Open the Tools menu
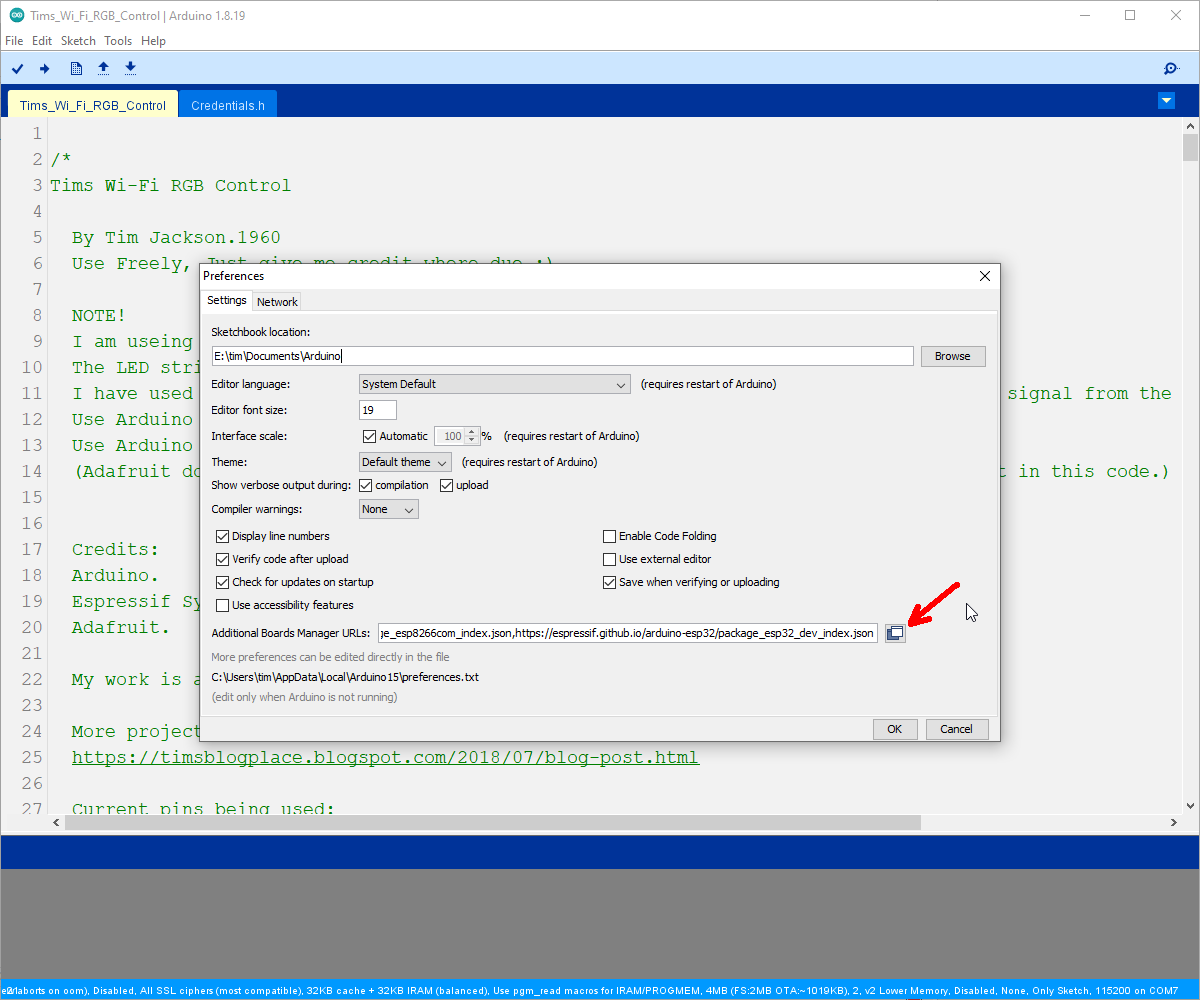 pos(118,41)
